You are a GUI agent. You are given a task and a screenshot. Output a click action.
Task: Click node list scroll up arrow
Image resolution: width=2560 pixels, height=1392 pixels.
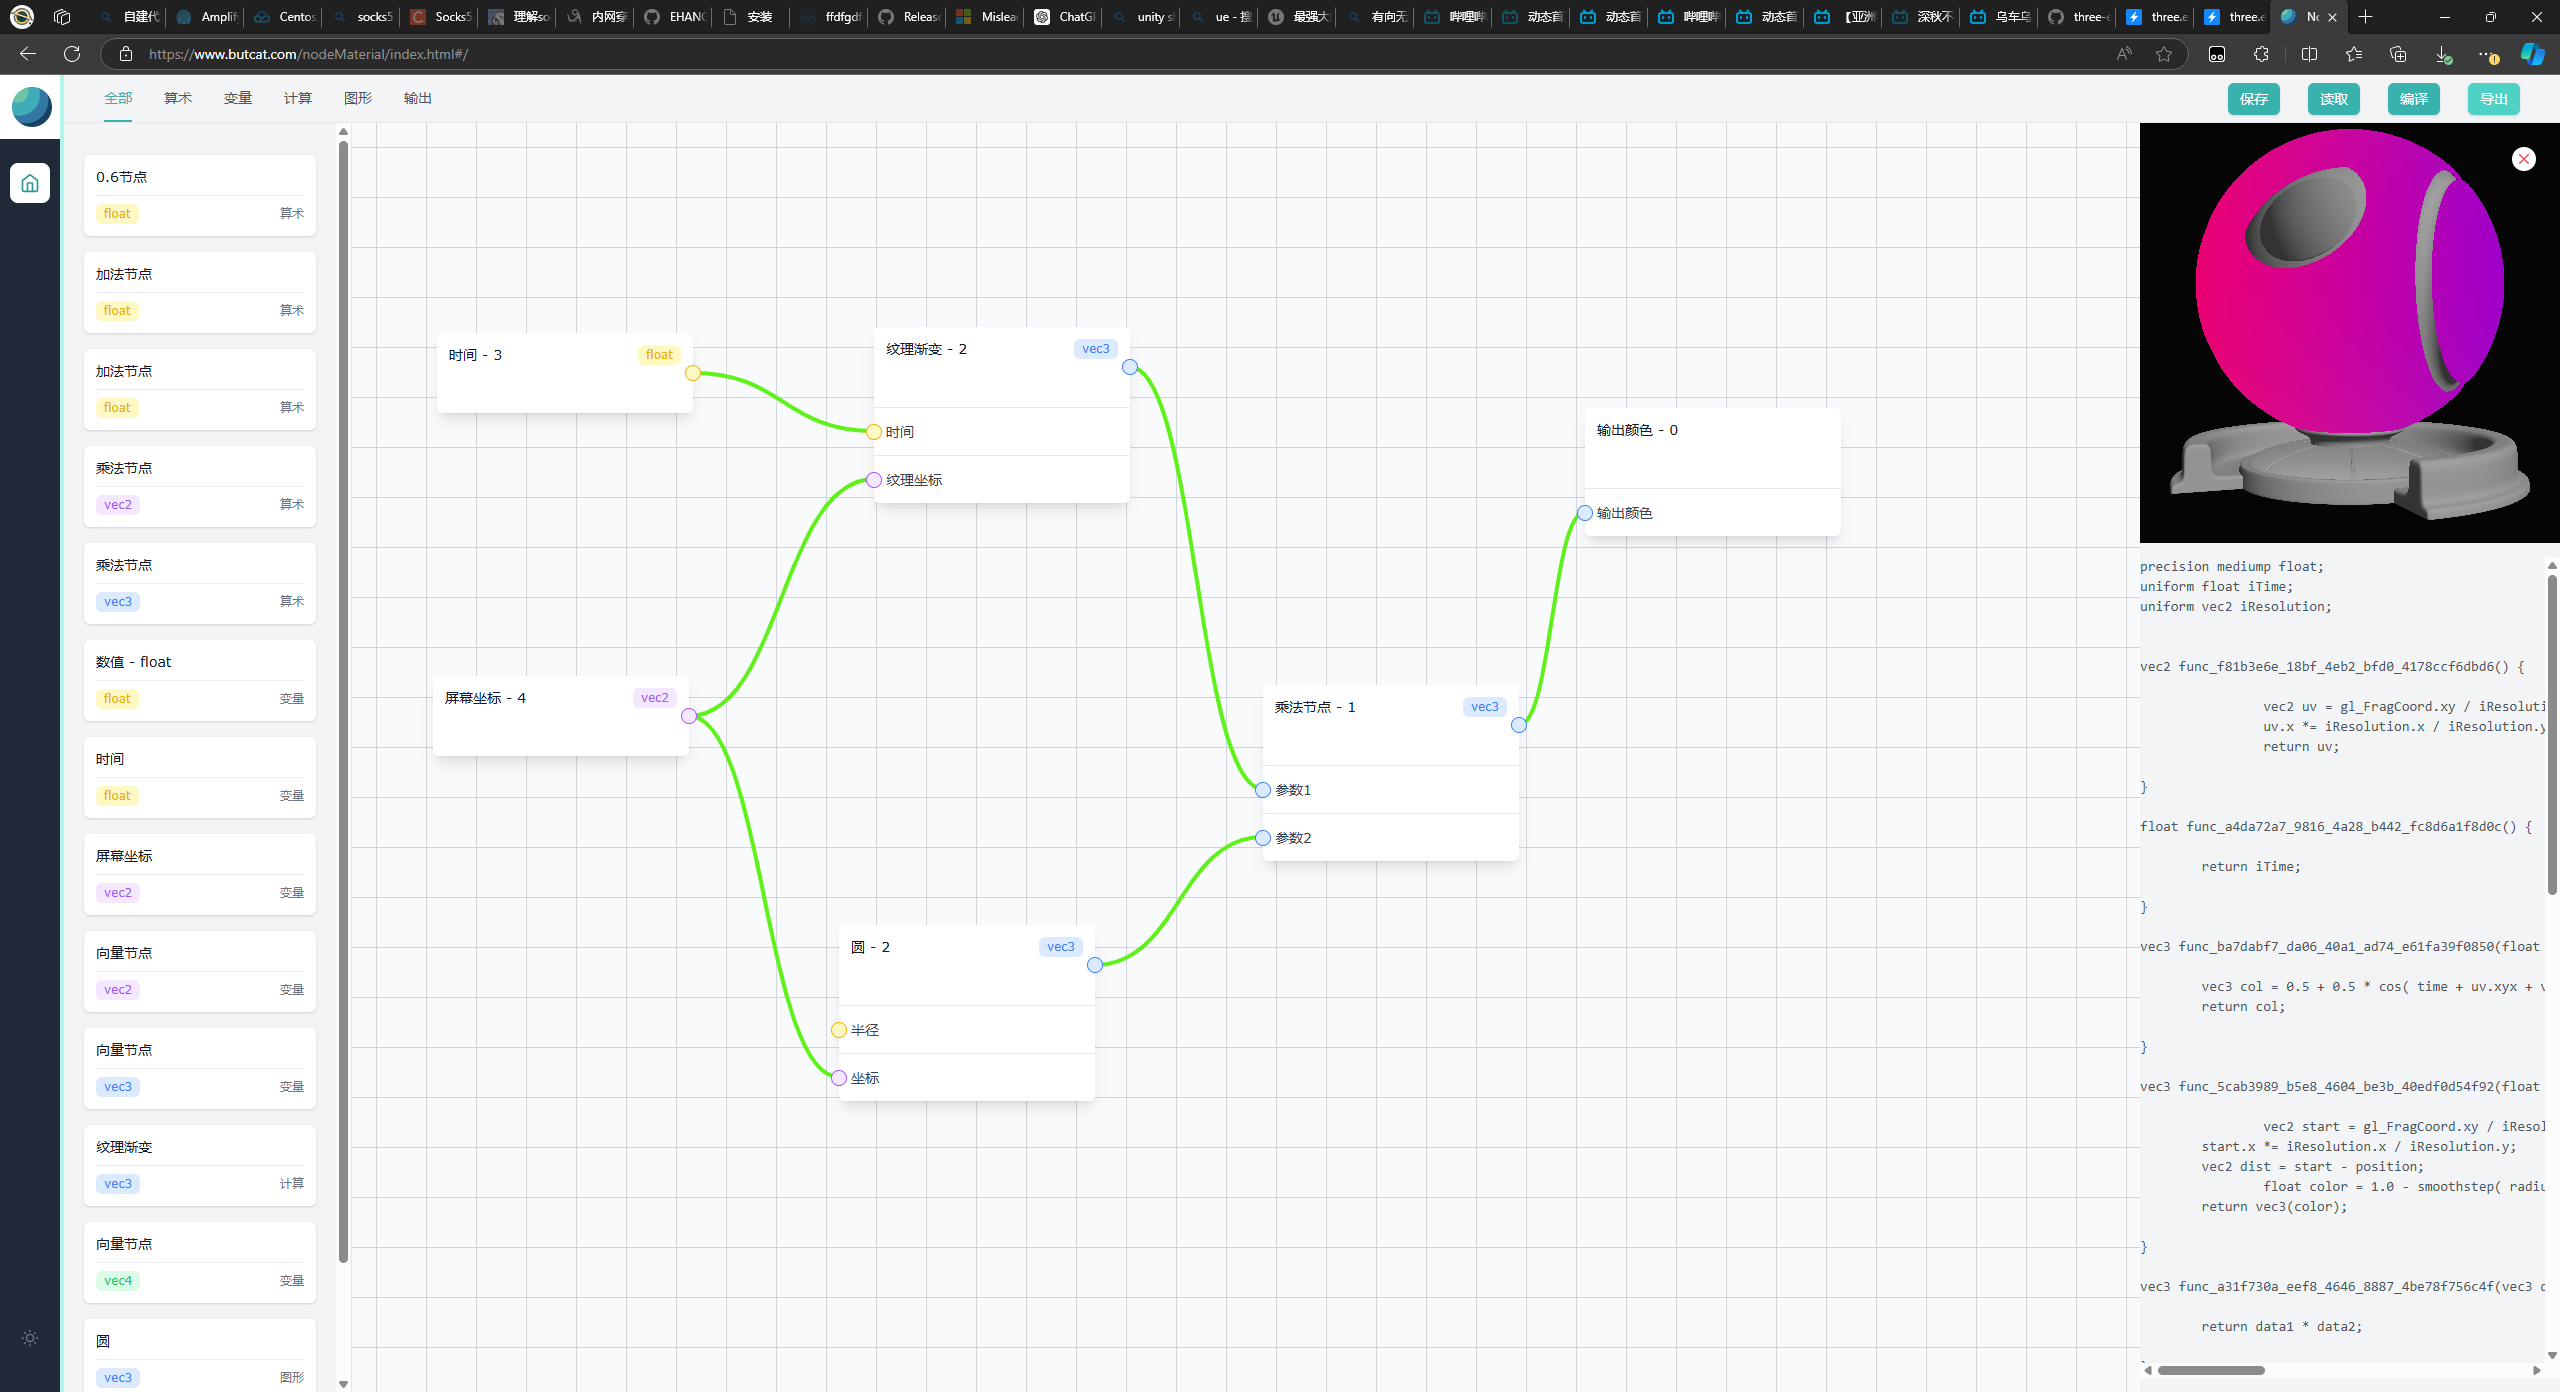tap(343, 131)
